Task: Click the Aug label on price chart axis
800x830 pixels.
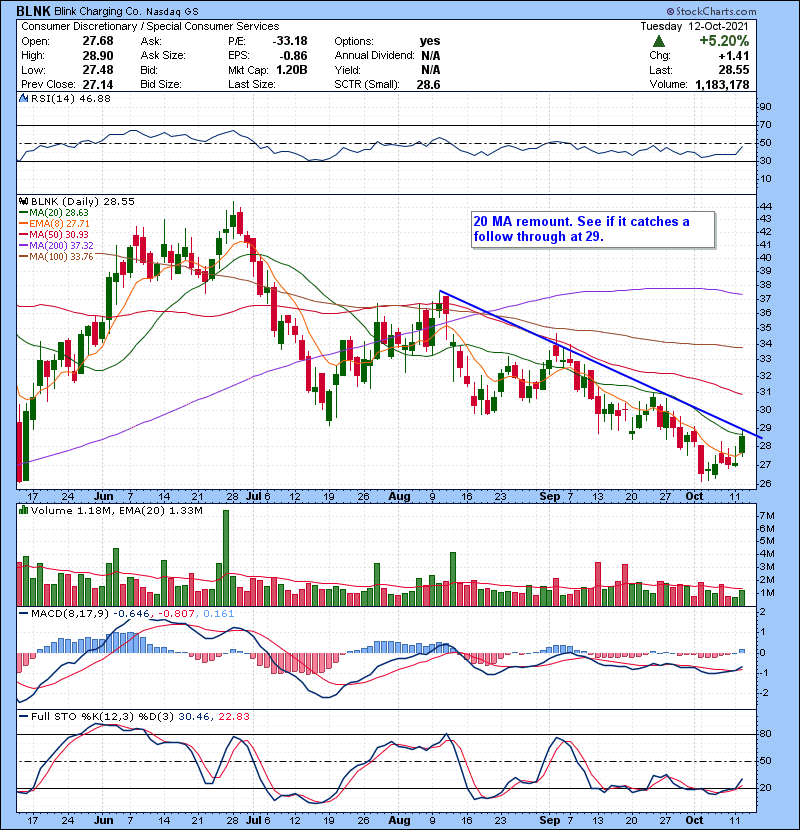Action: point(399,496)
